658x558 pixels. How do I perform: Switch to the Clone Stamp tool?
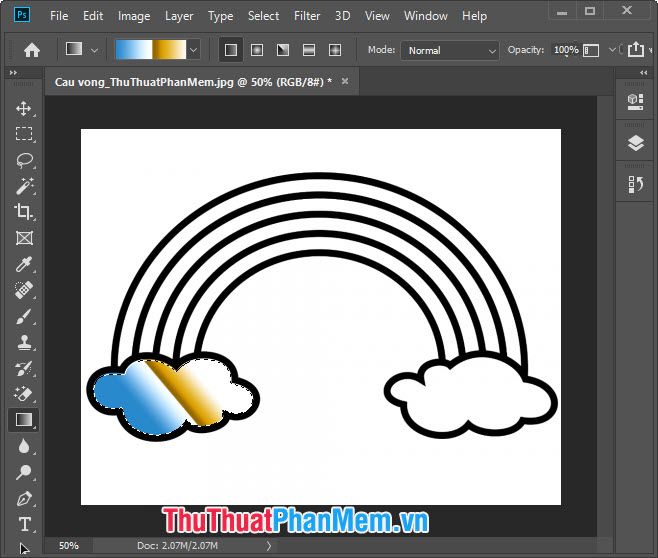24,342
